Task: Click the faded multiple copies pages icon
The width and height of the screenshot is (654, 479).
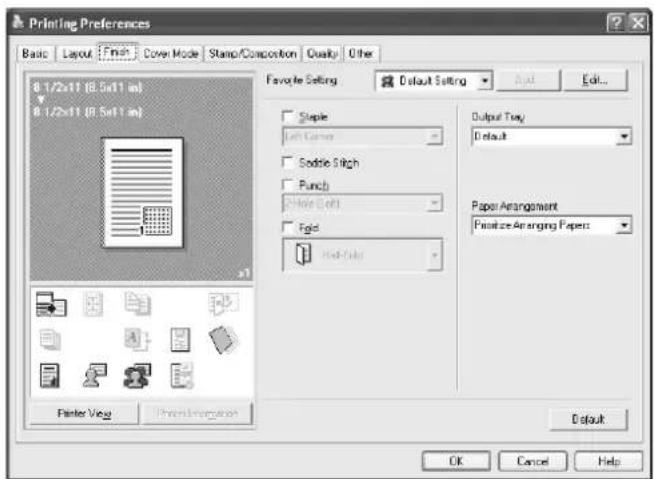Action: (50, 339)
